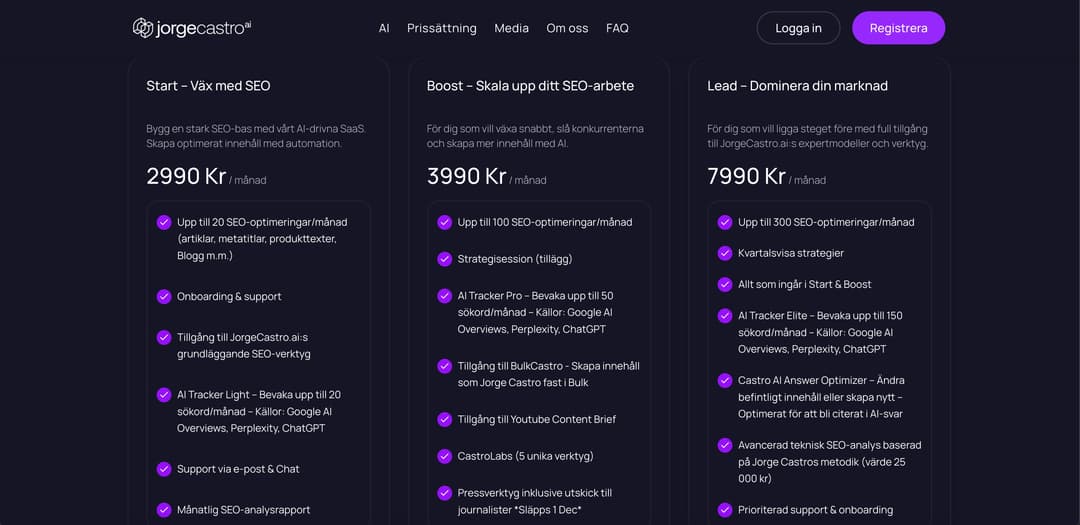Click text Strategisession (tillägg)
This screenshot has height=525, width=1080.
(515, 259)
